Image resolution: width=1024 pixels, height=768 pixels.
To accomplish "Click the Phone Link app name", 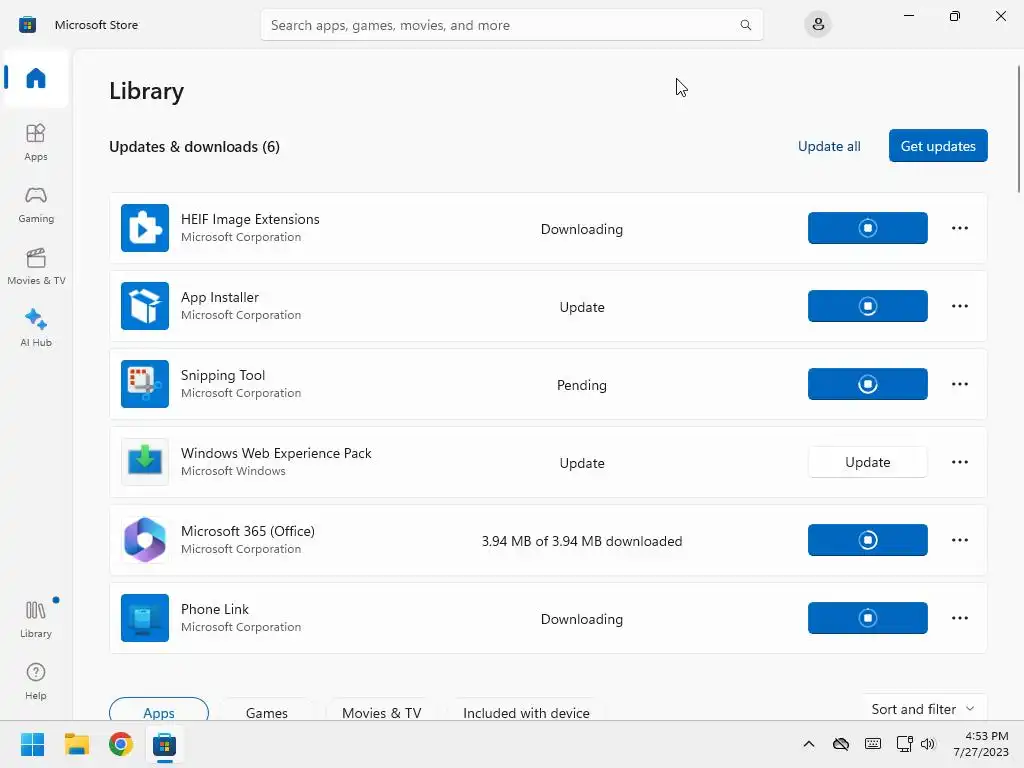I will tap(215, 609).
